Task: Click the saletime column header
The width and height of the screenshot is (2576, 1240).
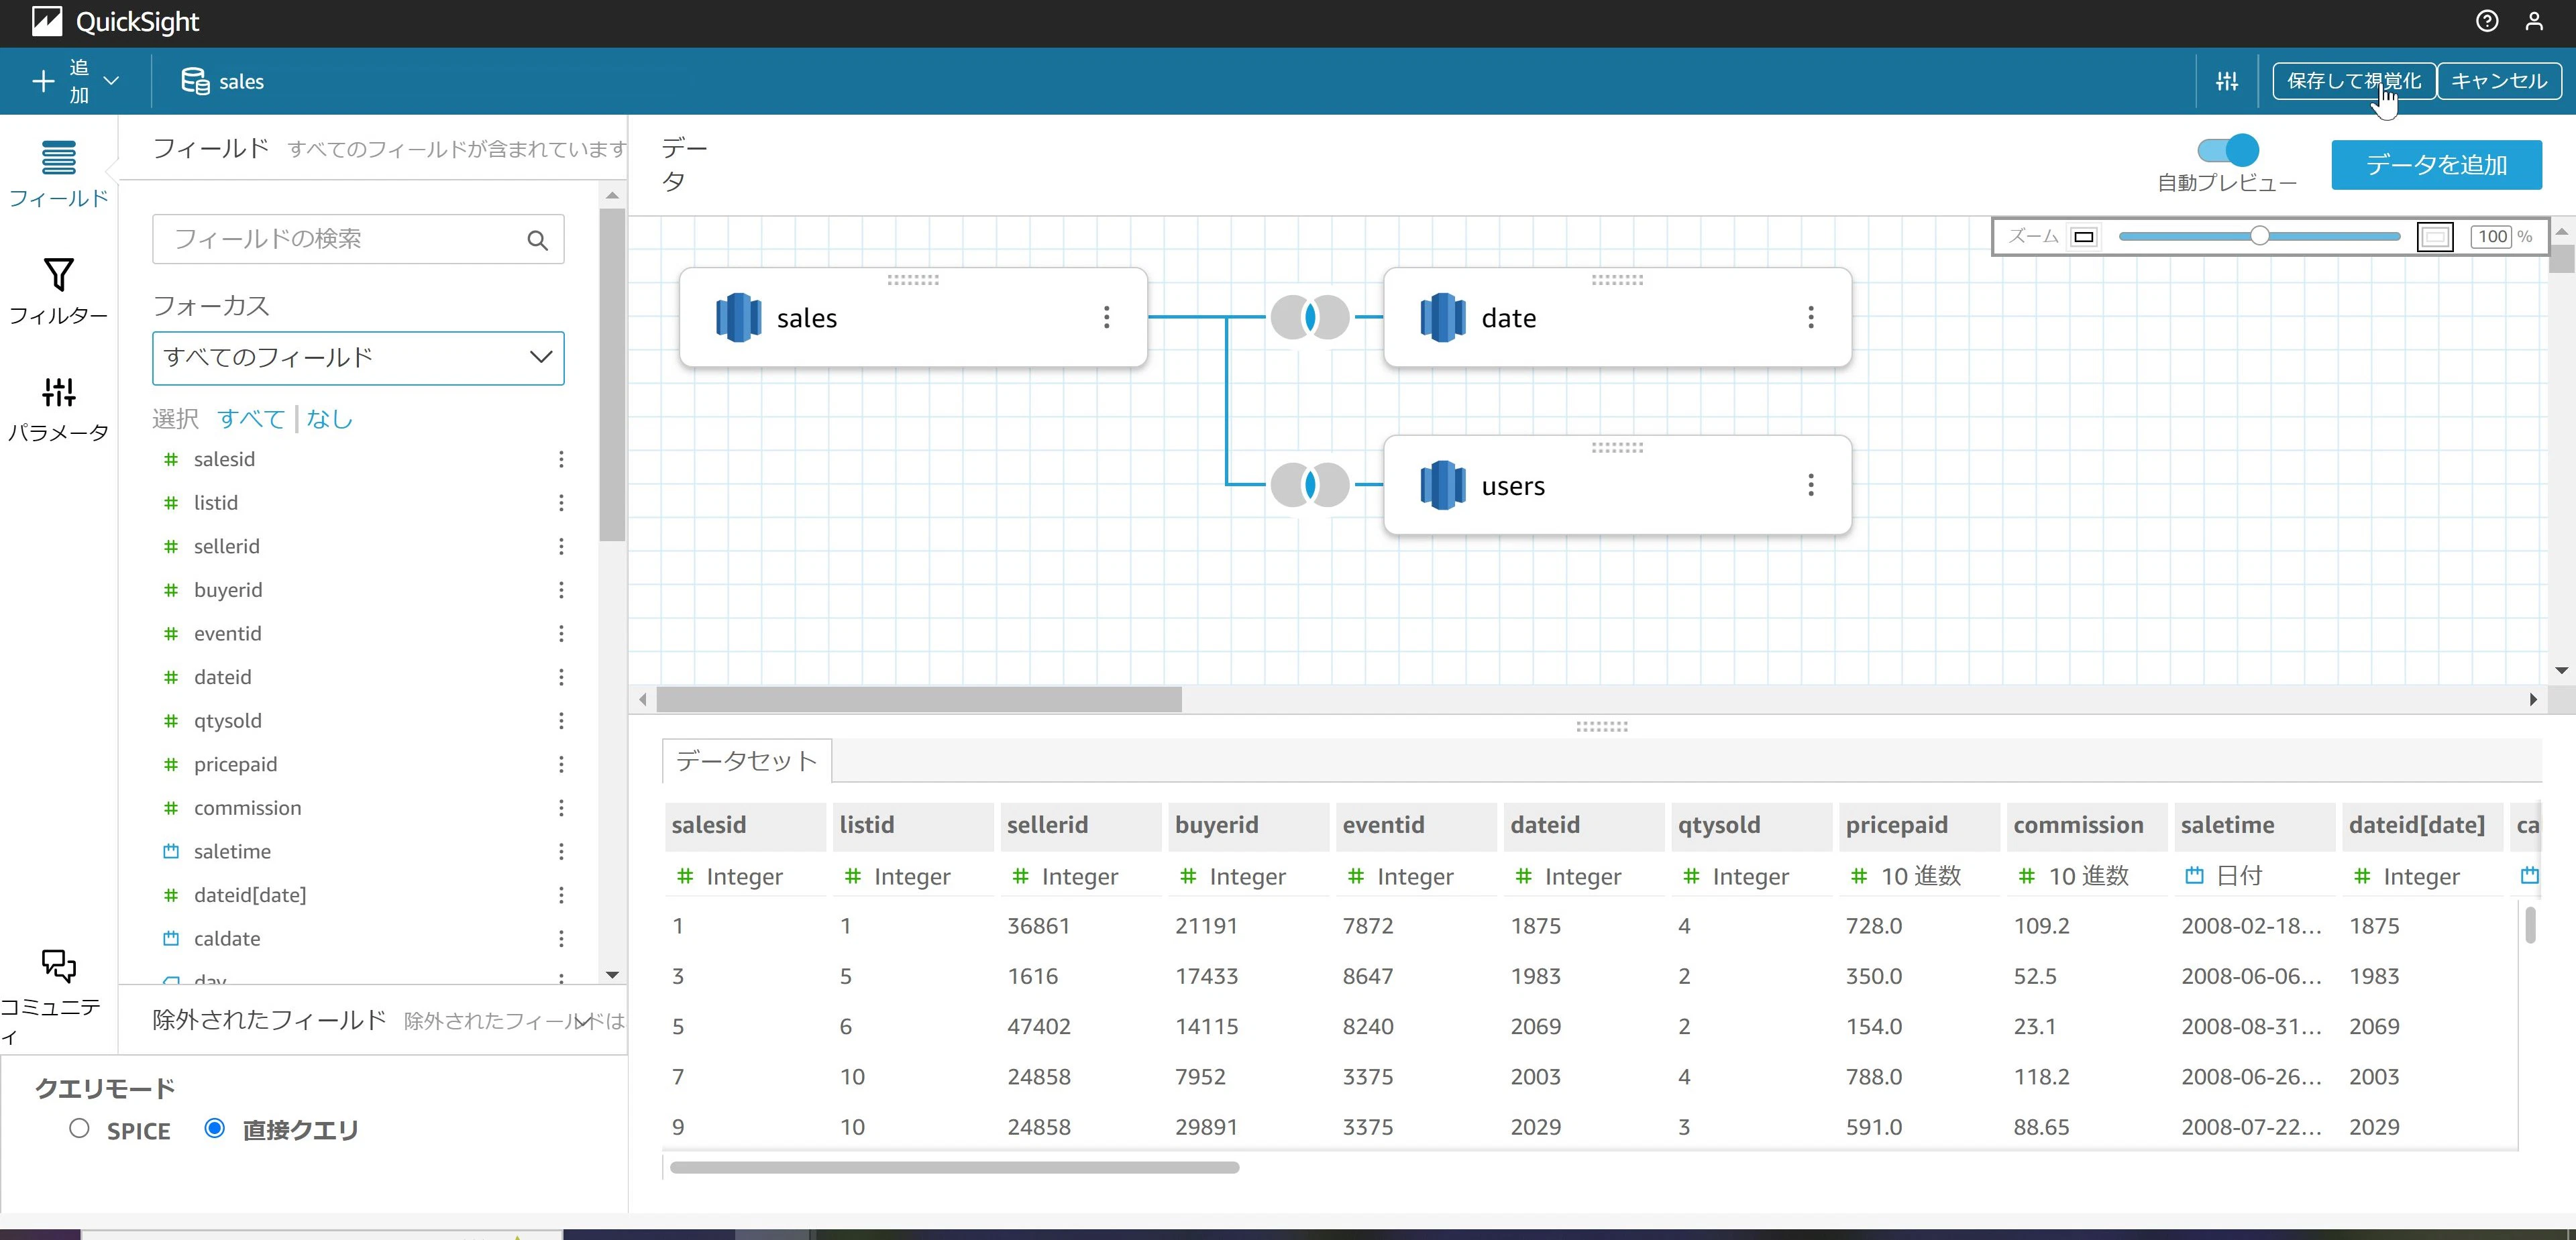Action: click(2254, 825)
